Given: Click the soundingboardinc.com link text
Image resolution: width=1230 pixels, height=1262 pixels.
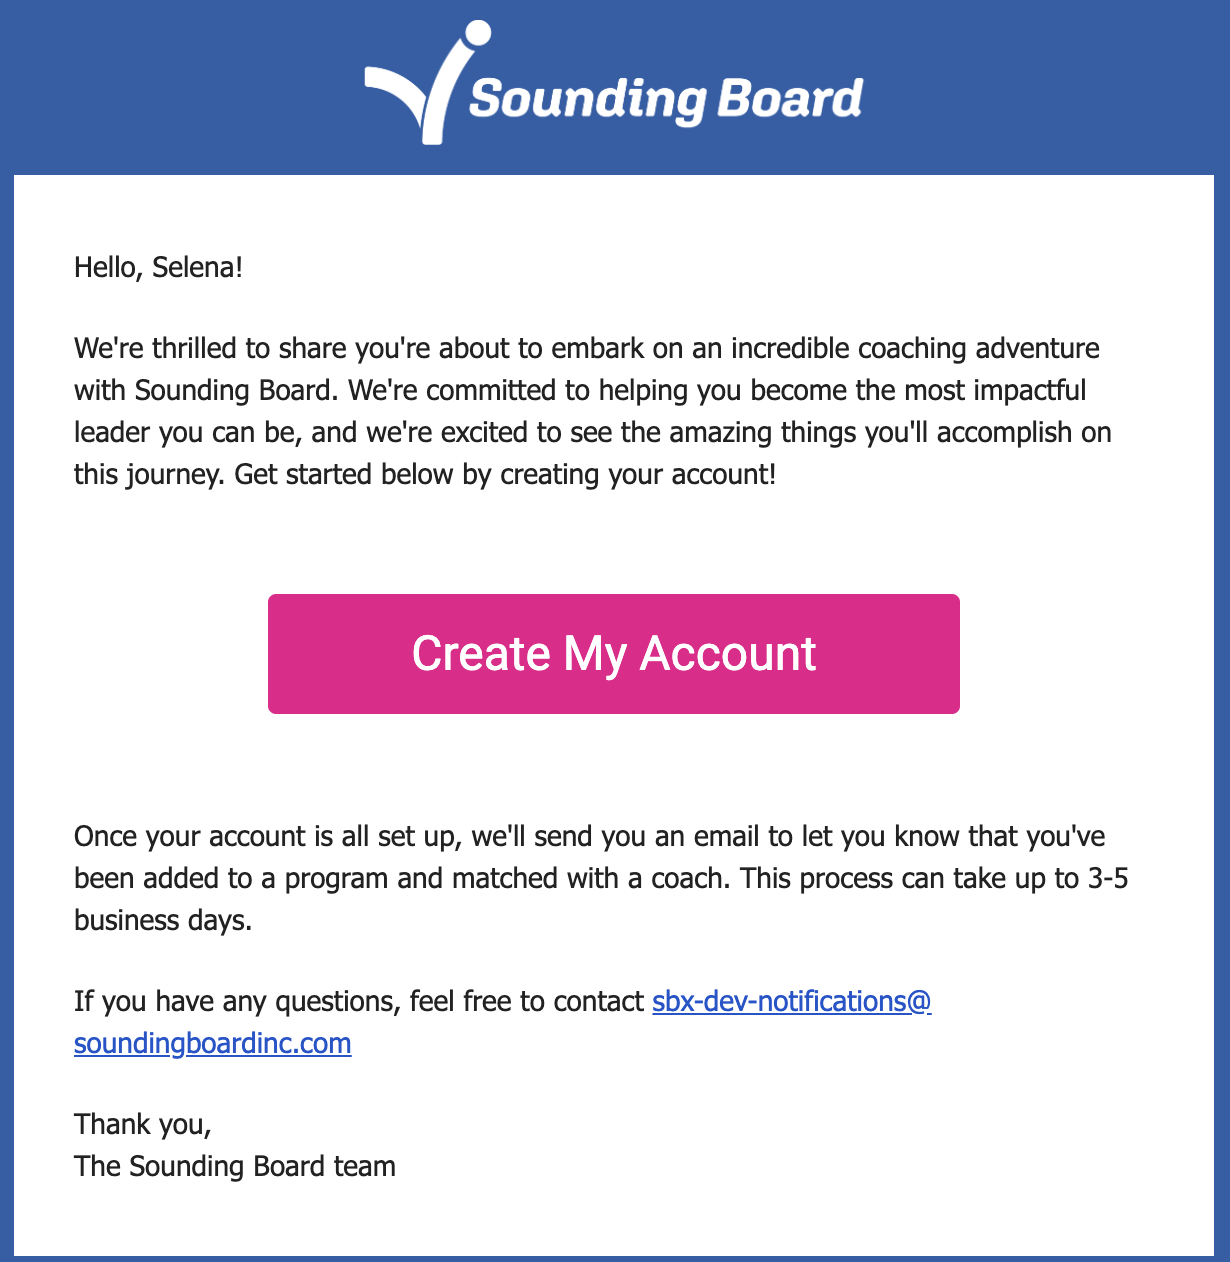Looking at the screenshot, I should 212,1043.
